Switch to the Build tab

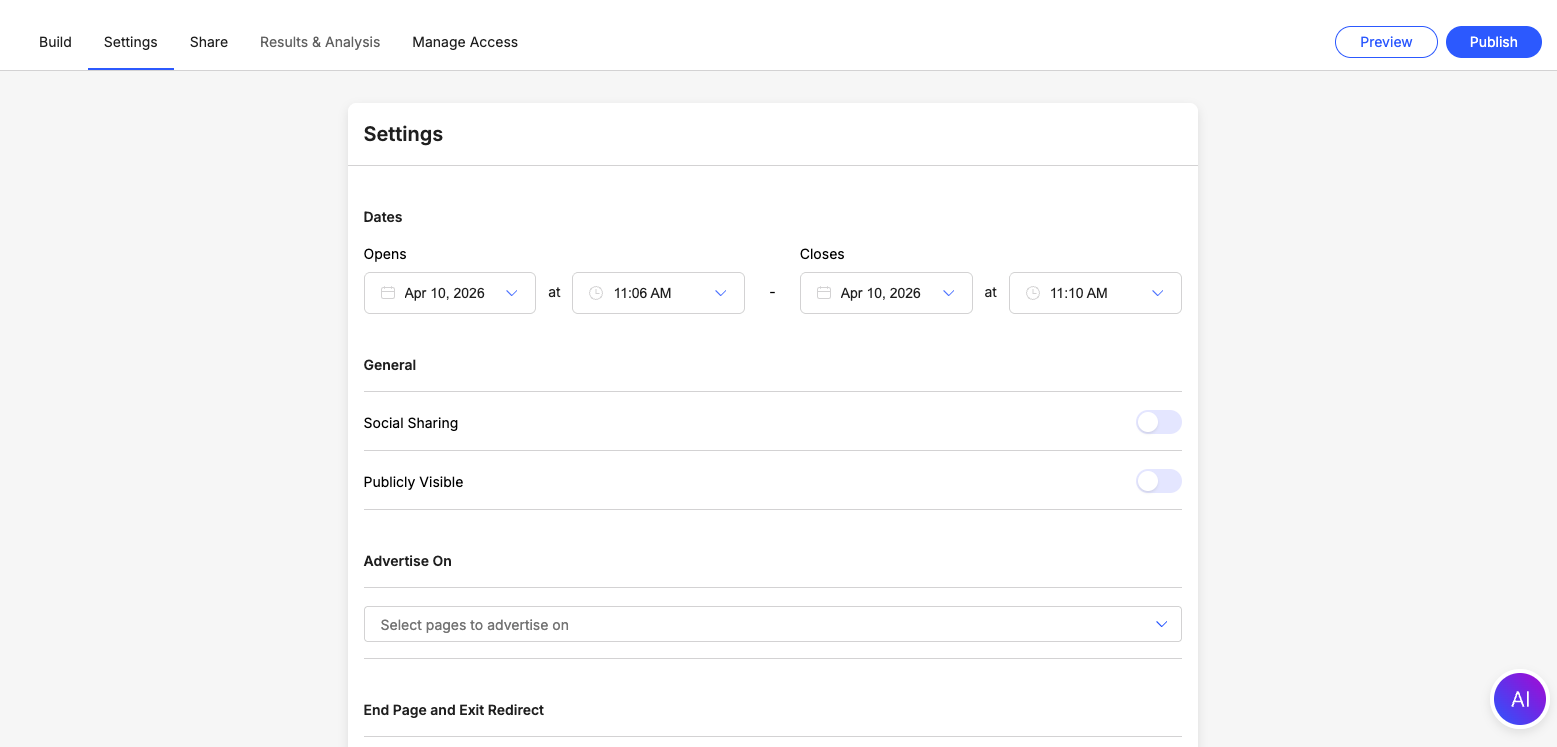coord(55,42)
